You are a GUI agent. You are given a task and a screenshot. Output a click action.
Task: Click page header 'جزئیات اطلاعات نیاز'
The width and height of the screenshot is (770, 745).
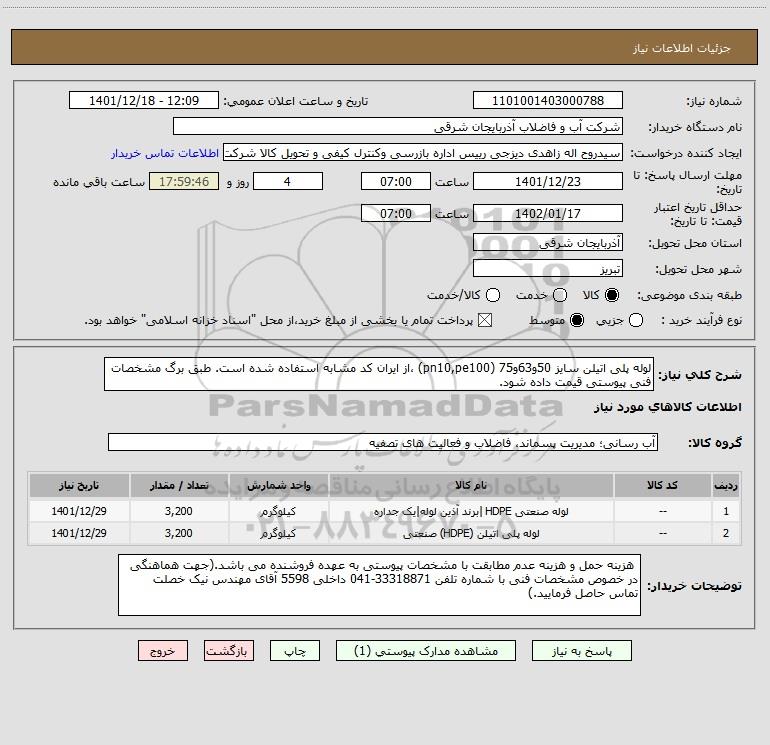(681, 48)
